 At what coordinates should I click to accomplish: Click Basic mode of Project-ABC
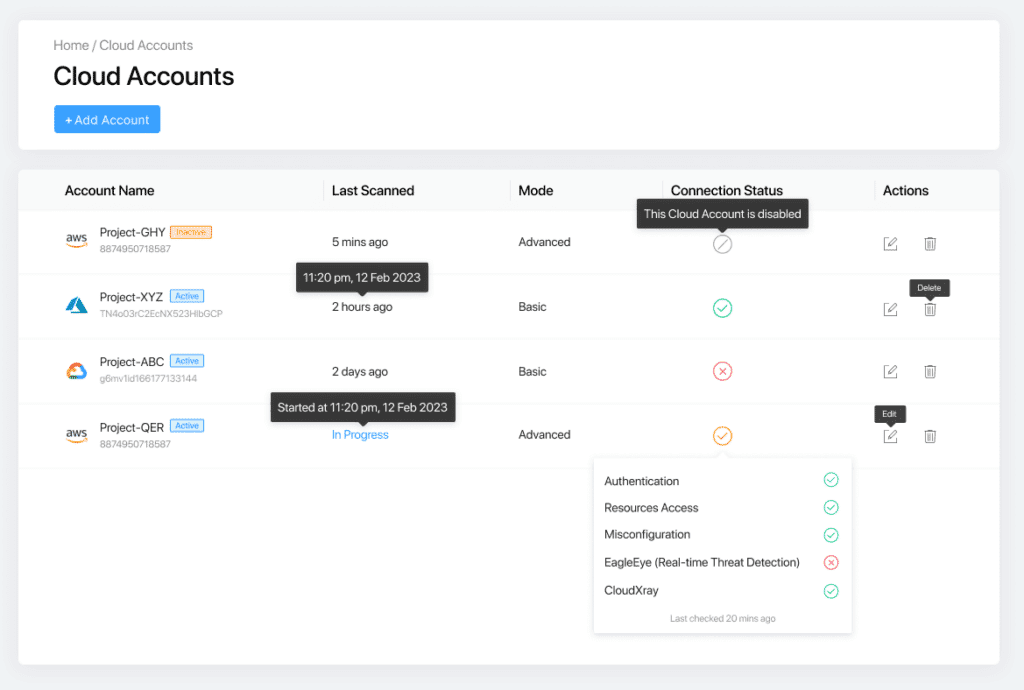click(x=532, y=371)
